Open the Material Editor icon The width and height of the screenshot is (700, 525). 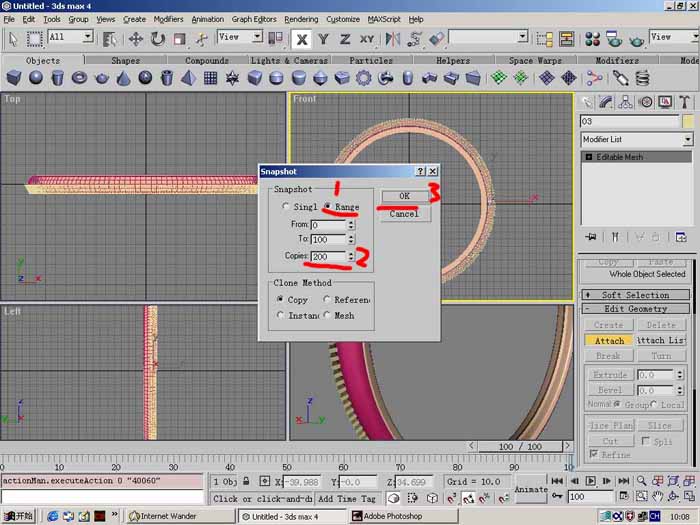pyautogui.click(x=593, y=39)
